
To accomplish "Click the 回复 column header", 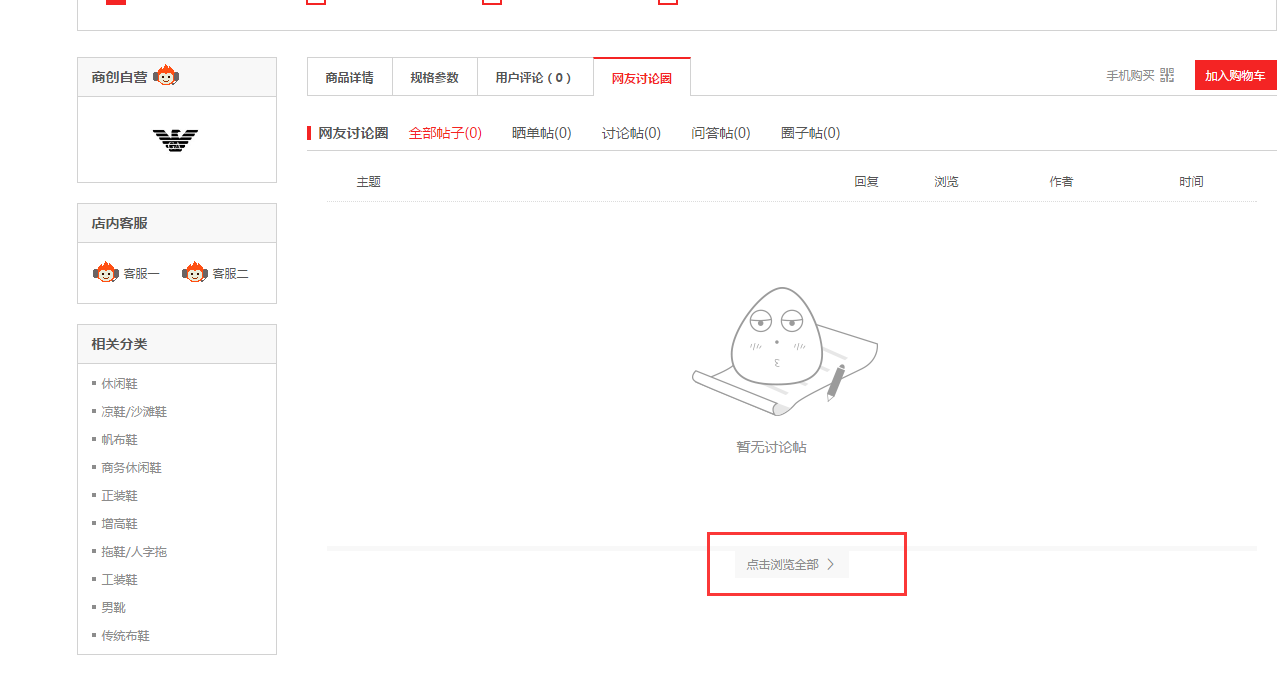I will click(x=866, y=182).
